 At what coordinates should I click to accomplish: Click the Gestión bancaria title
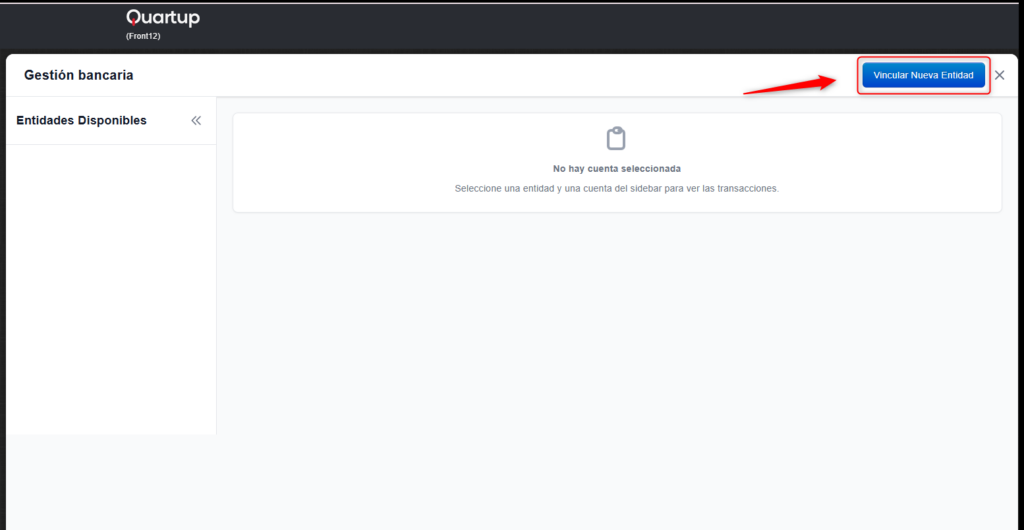pos(78,75)
